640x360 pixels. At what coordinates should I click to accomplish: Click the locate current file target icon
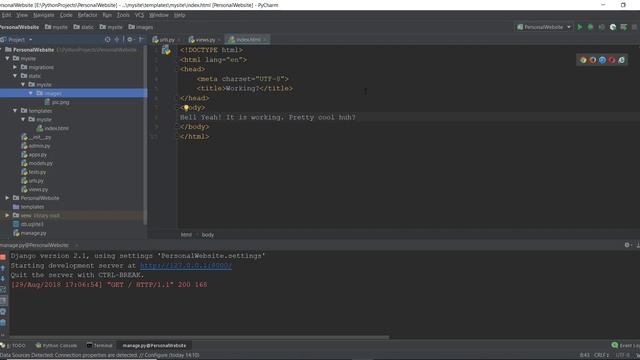(x=107, y=40)
